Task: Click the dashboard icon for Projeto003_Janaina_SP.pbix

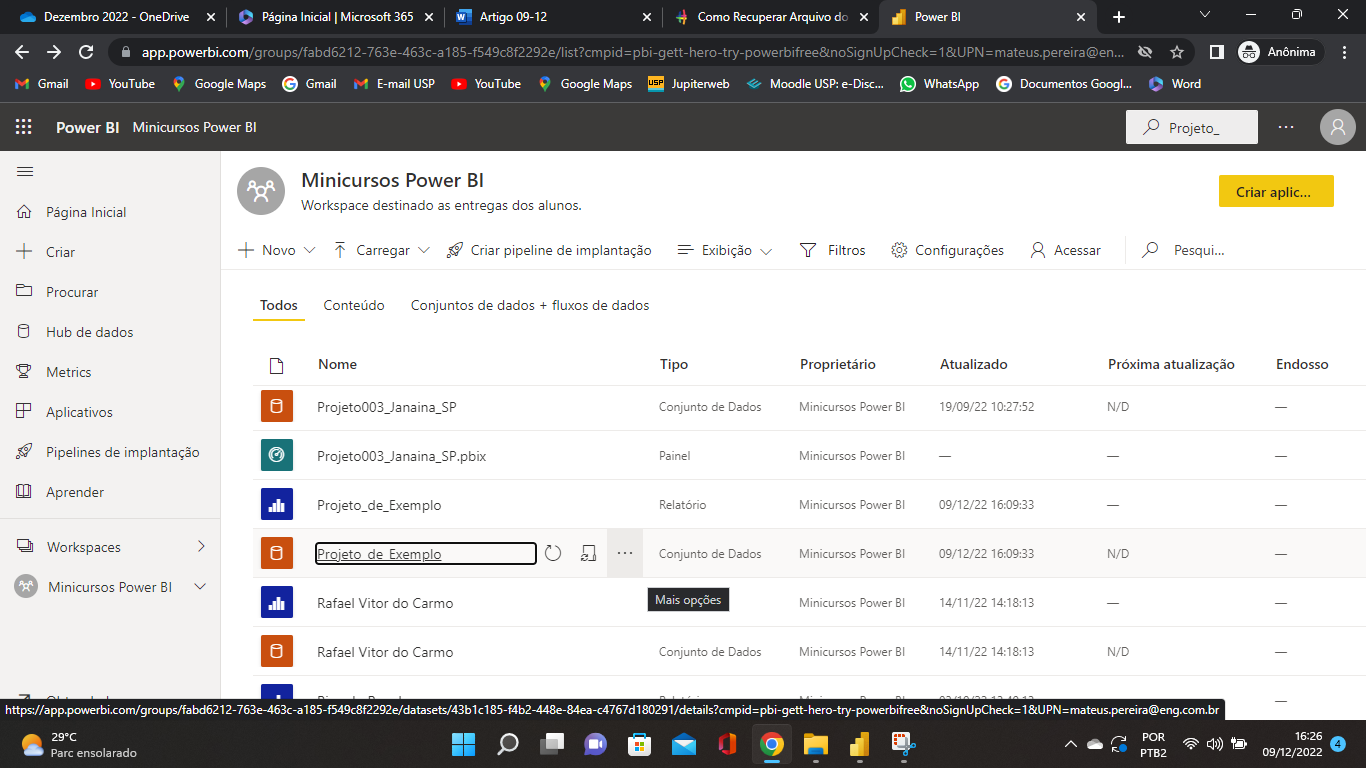Action: tap(277, 455)
